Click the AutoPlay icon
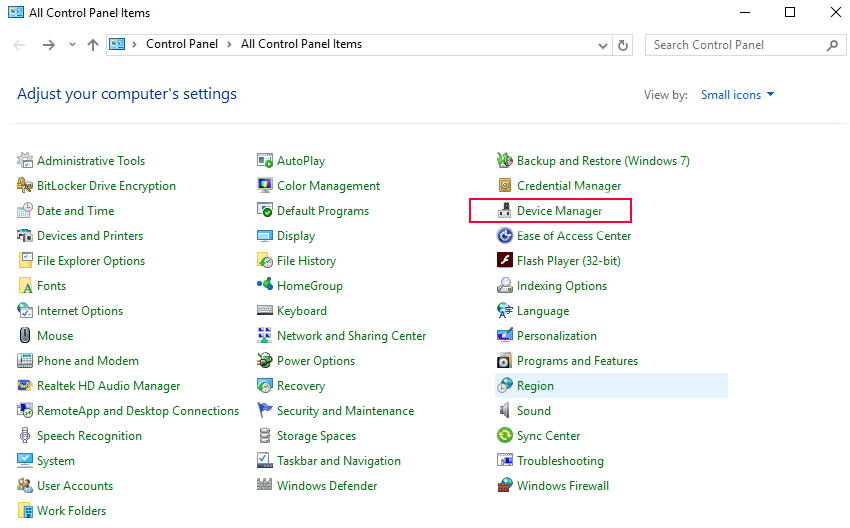Screen dimensions: 850x528 tap(265, 160)
